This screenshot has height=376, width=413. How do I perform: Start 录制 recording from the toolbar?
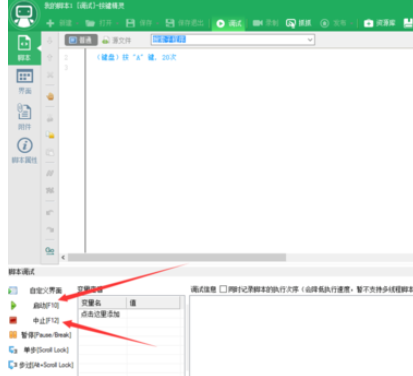click(x=265, y=23)
